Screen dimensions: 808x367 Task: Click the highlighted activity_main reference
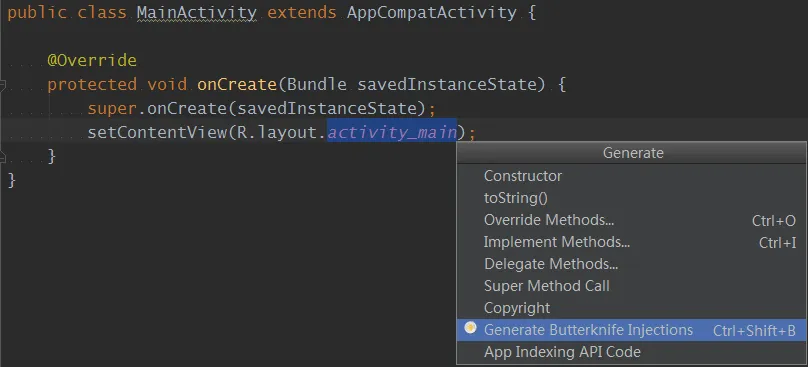pos(392,132)
